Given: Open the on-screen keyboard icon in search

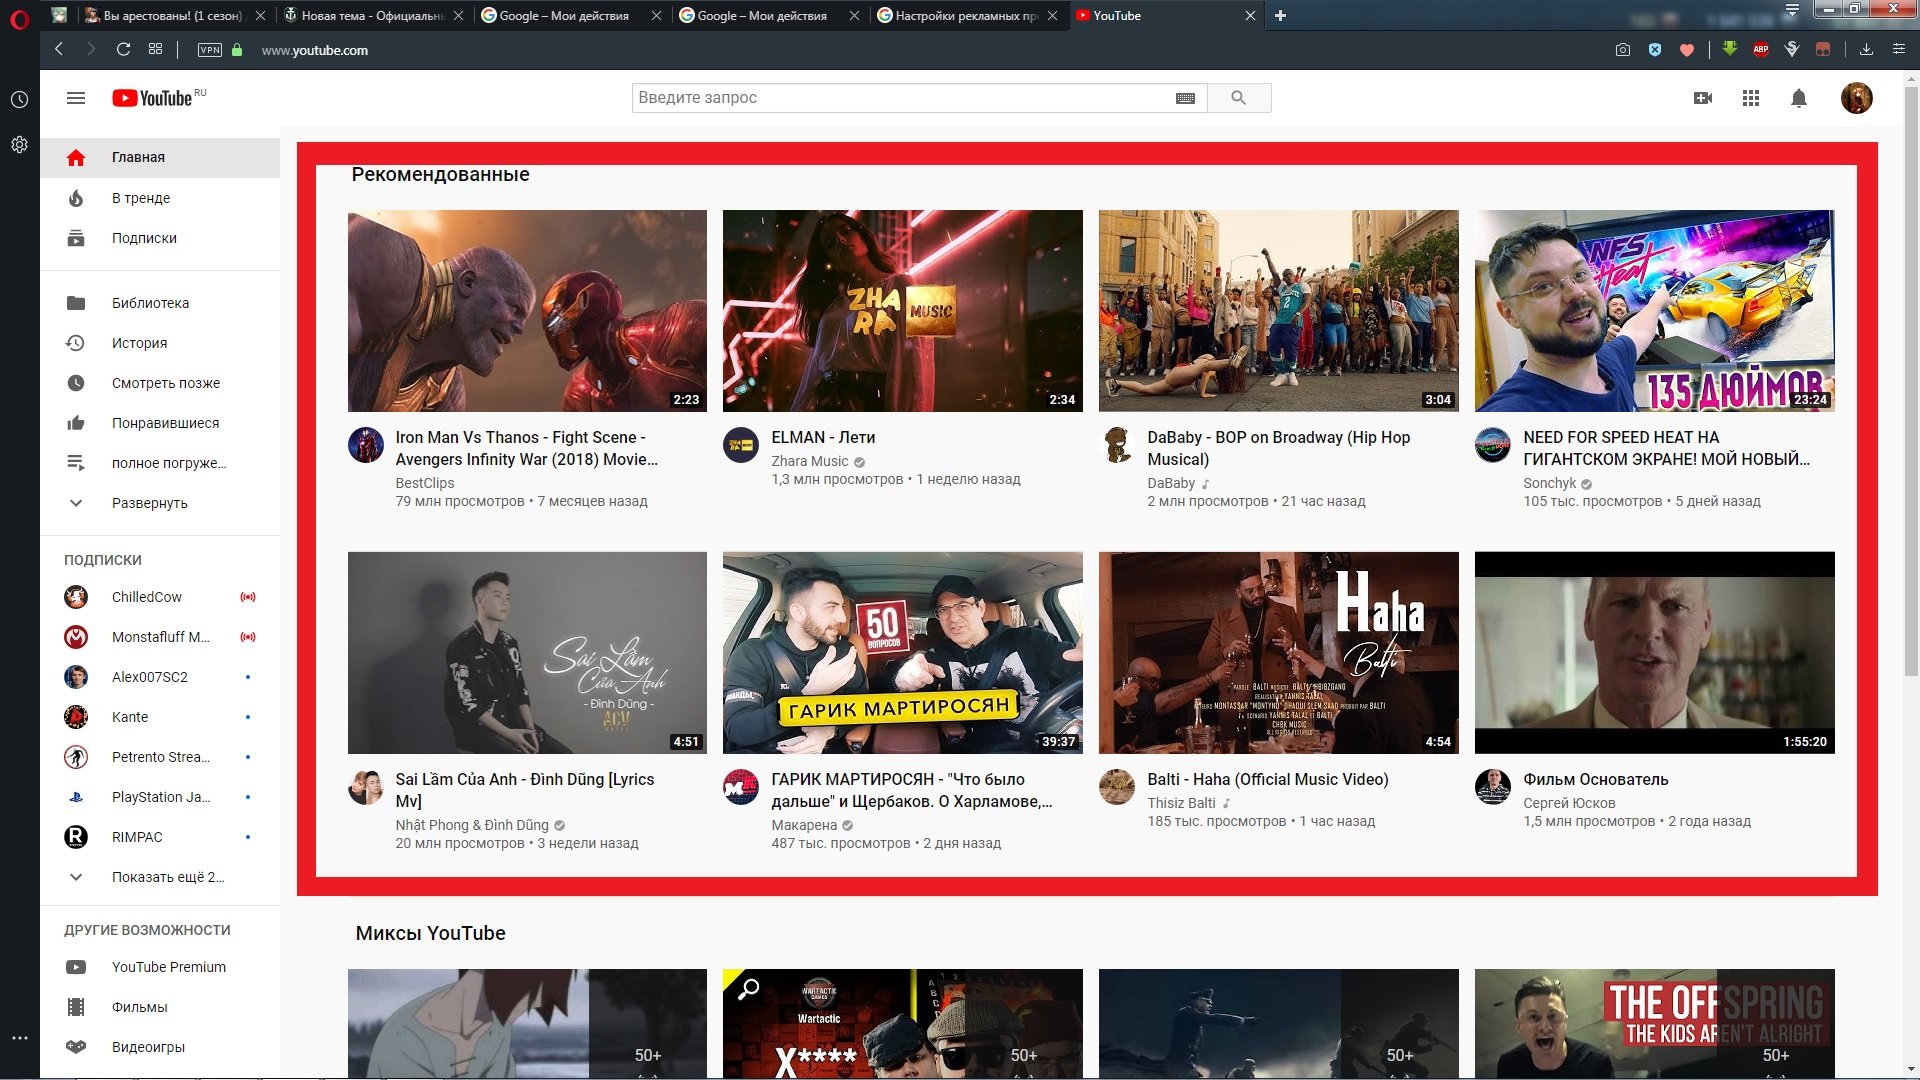Looking at the screenshot, I should (1185, 98).
